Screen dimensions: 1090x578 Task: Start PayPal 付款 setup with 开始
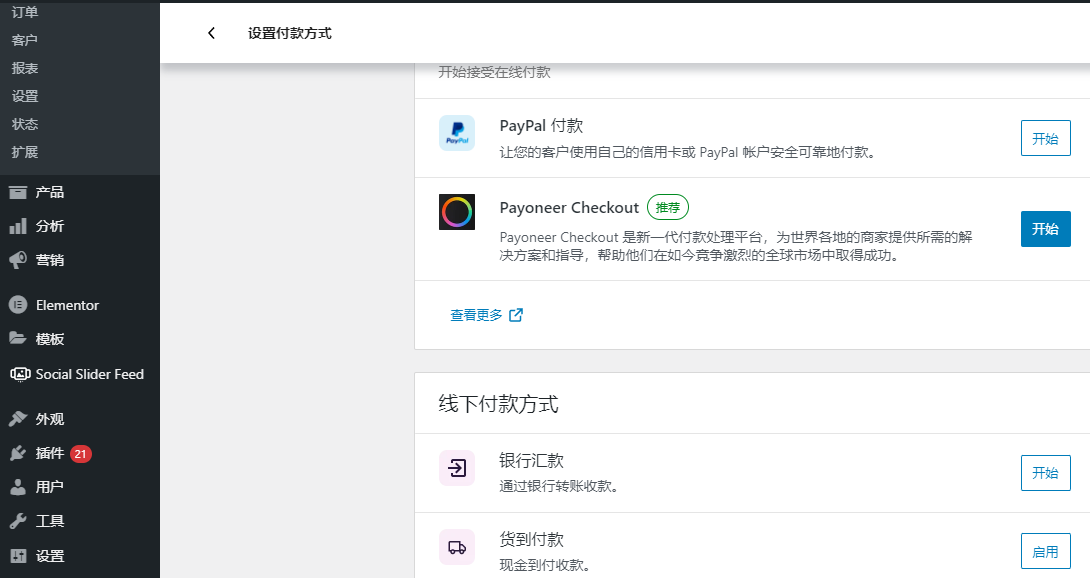point(1046,138)
